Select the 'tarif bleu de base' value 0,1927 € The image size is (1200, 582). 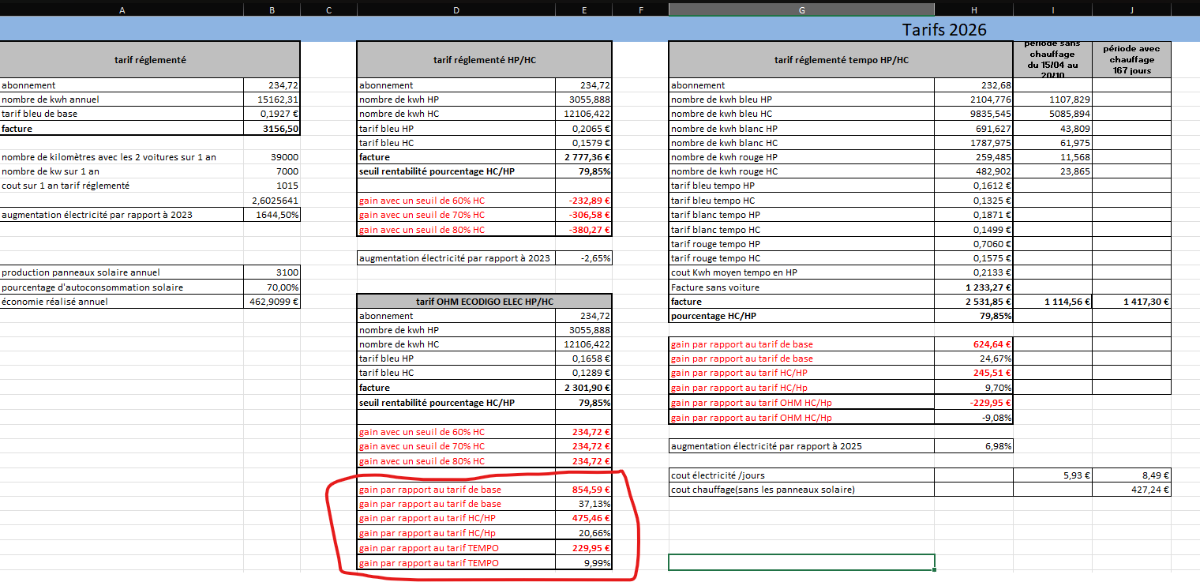point(270,114)
